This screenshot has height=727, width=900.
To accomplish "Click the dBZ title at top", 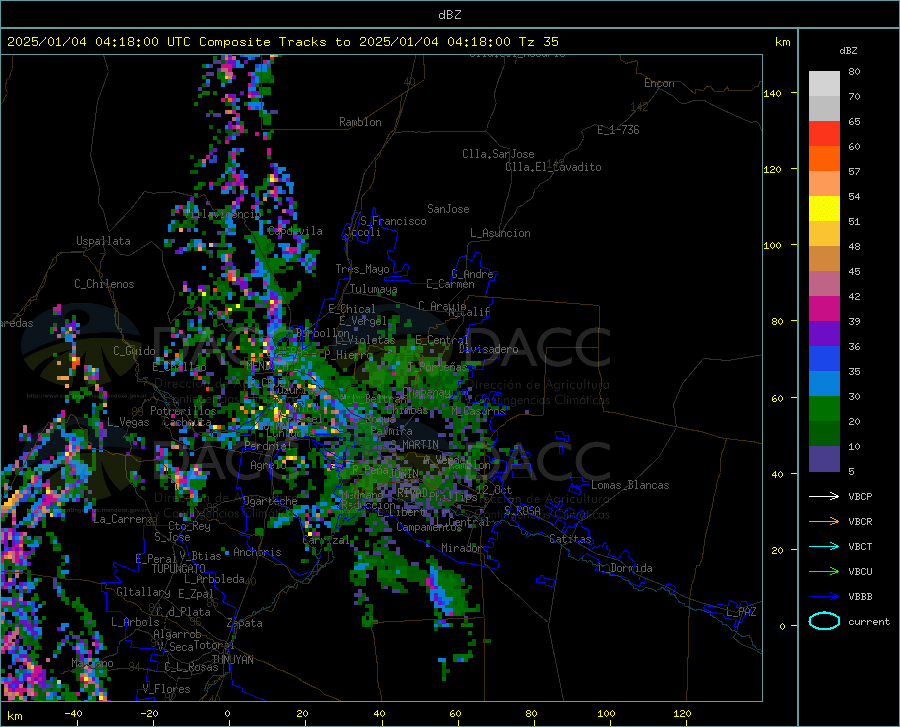I will click(449, 15).
